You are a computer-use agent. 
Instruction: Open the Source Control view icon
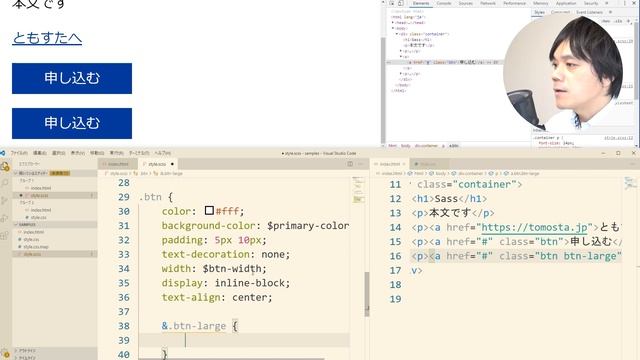coord(5,200)
